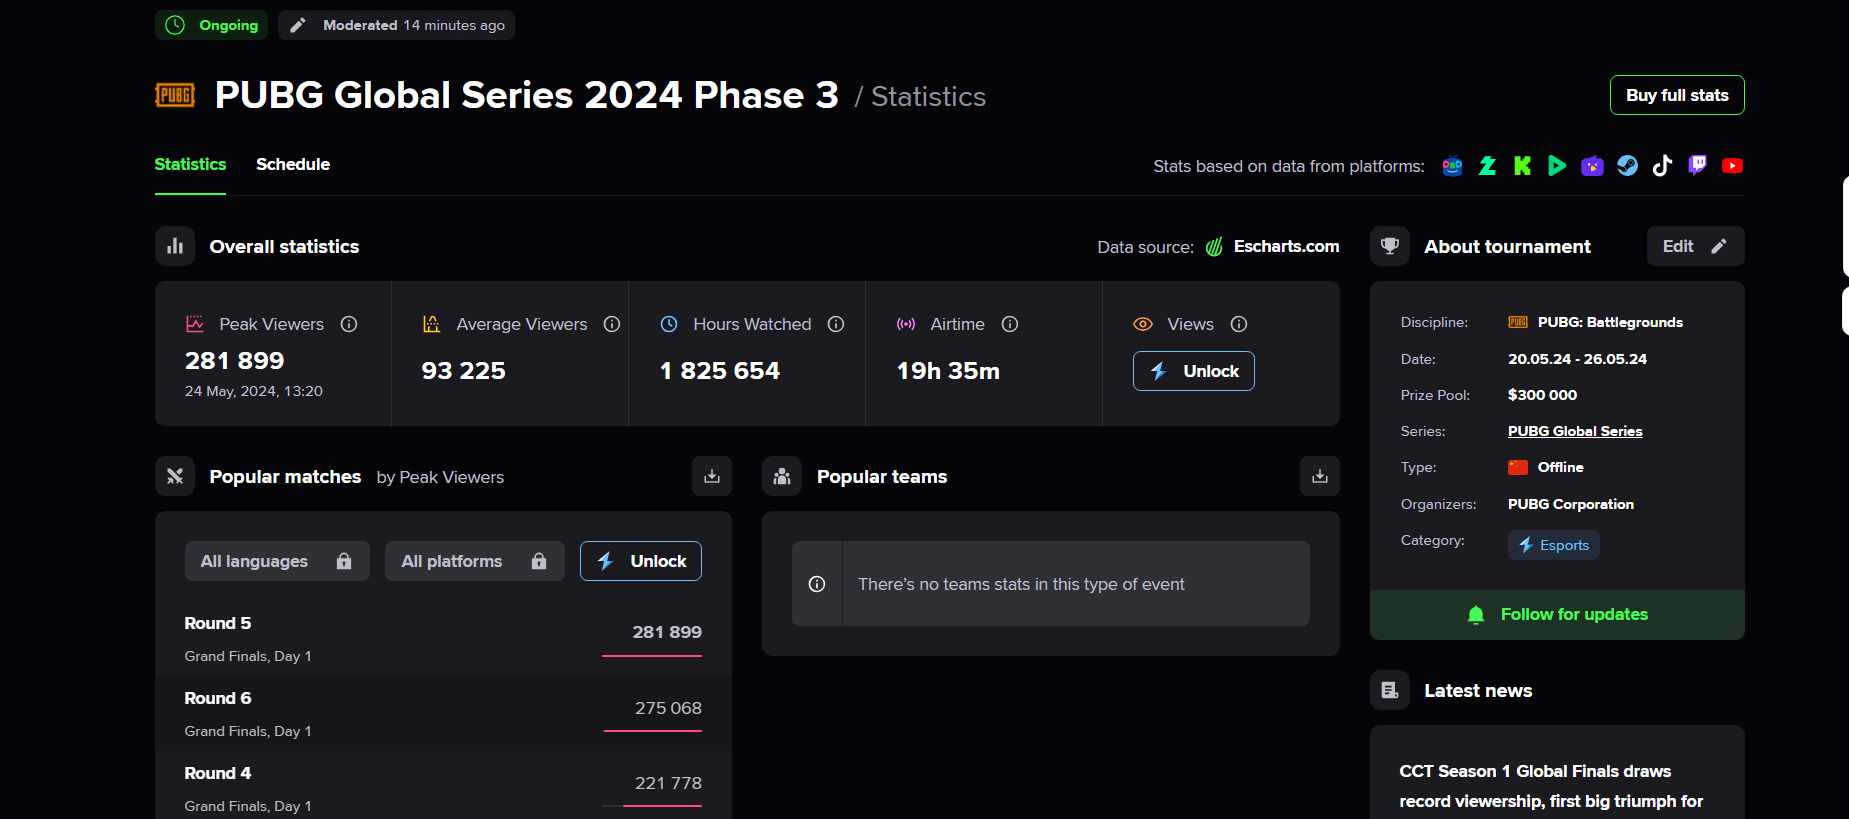The width and height of the screenshot is (1849, 819).
Task: Click the info icon beside Hours Watched
Action: pos(836,324)
